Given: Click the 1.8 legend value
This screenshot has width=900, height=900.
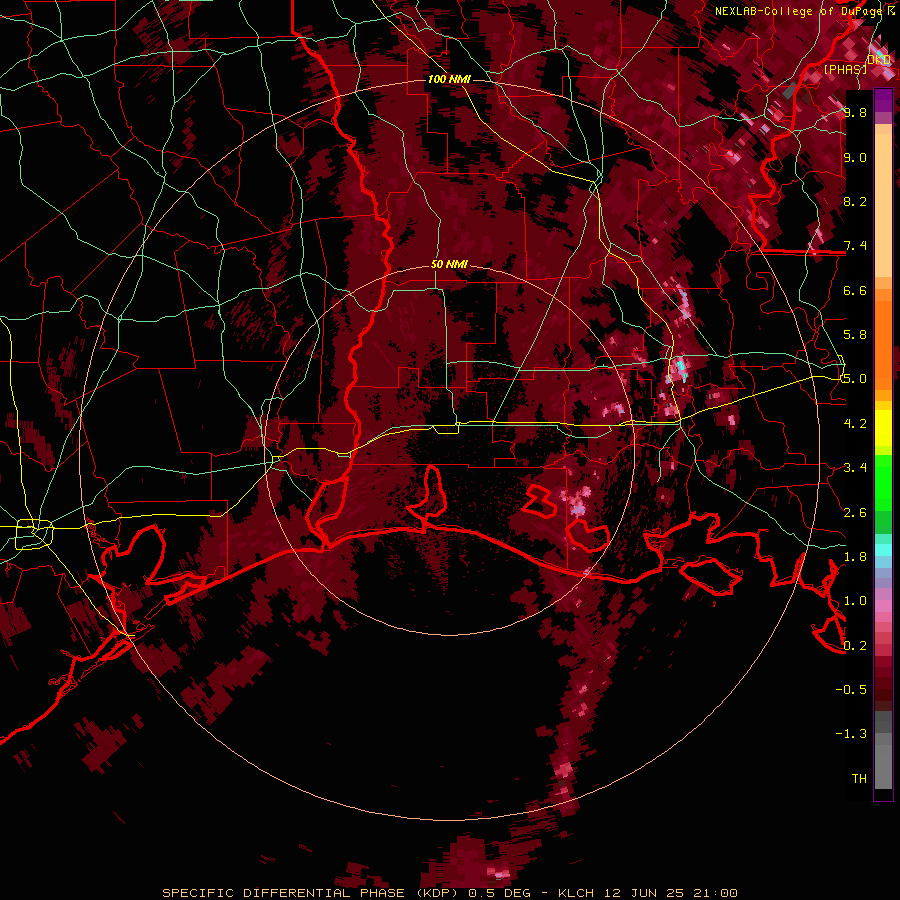Looking at the screenshot, I should pyautogui.click(x=855, y=557).
